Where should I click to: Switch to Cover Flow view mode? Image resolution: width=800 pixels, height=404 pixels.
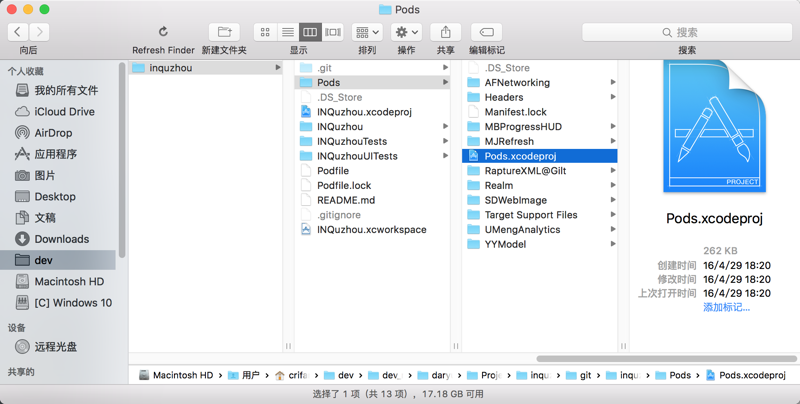333,32
